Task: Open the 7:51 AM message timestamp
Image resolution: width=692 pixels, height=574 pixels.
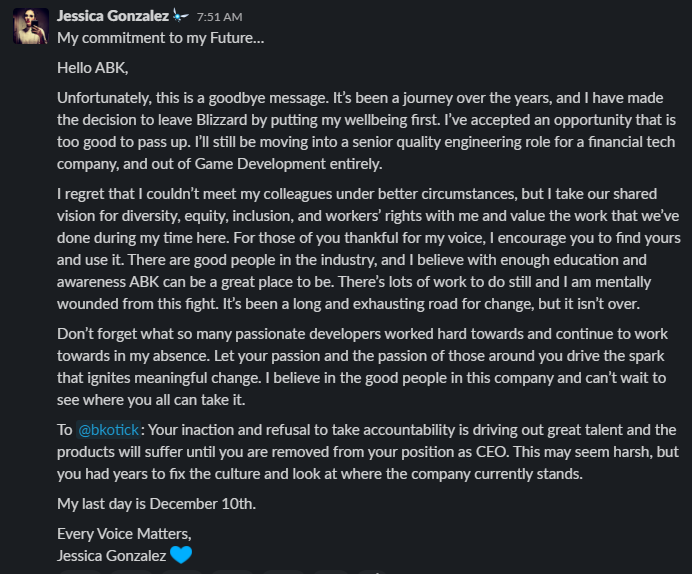Action: pyautogui.click(x=220, y=17)
